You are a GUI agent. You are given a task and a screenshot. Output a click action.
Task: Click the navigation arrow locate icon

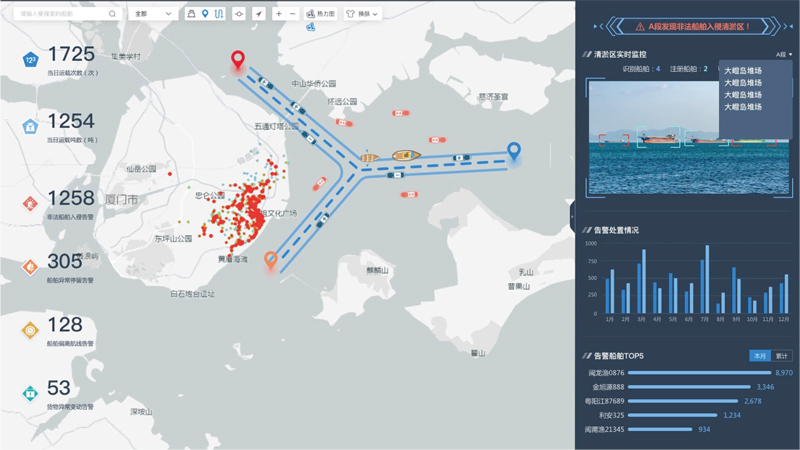(259, 14)
